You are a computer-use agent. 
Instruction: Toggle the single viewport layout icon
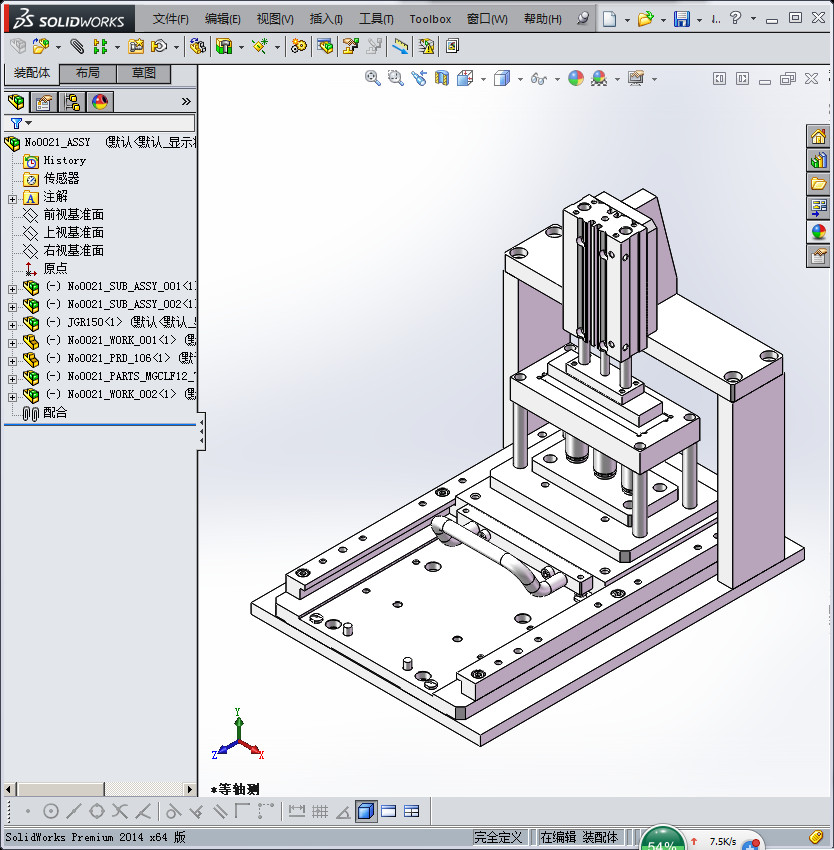coord(389,812)
